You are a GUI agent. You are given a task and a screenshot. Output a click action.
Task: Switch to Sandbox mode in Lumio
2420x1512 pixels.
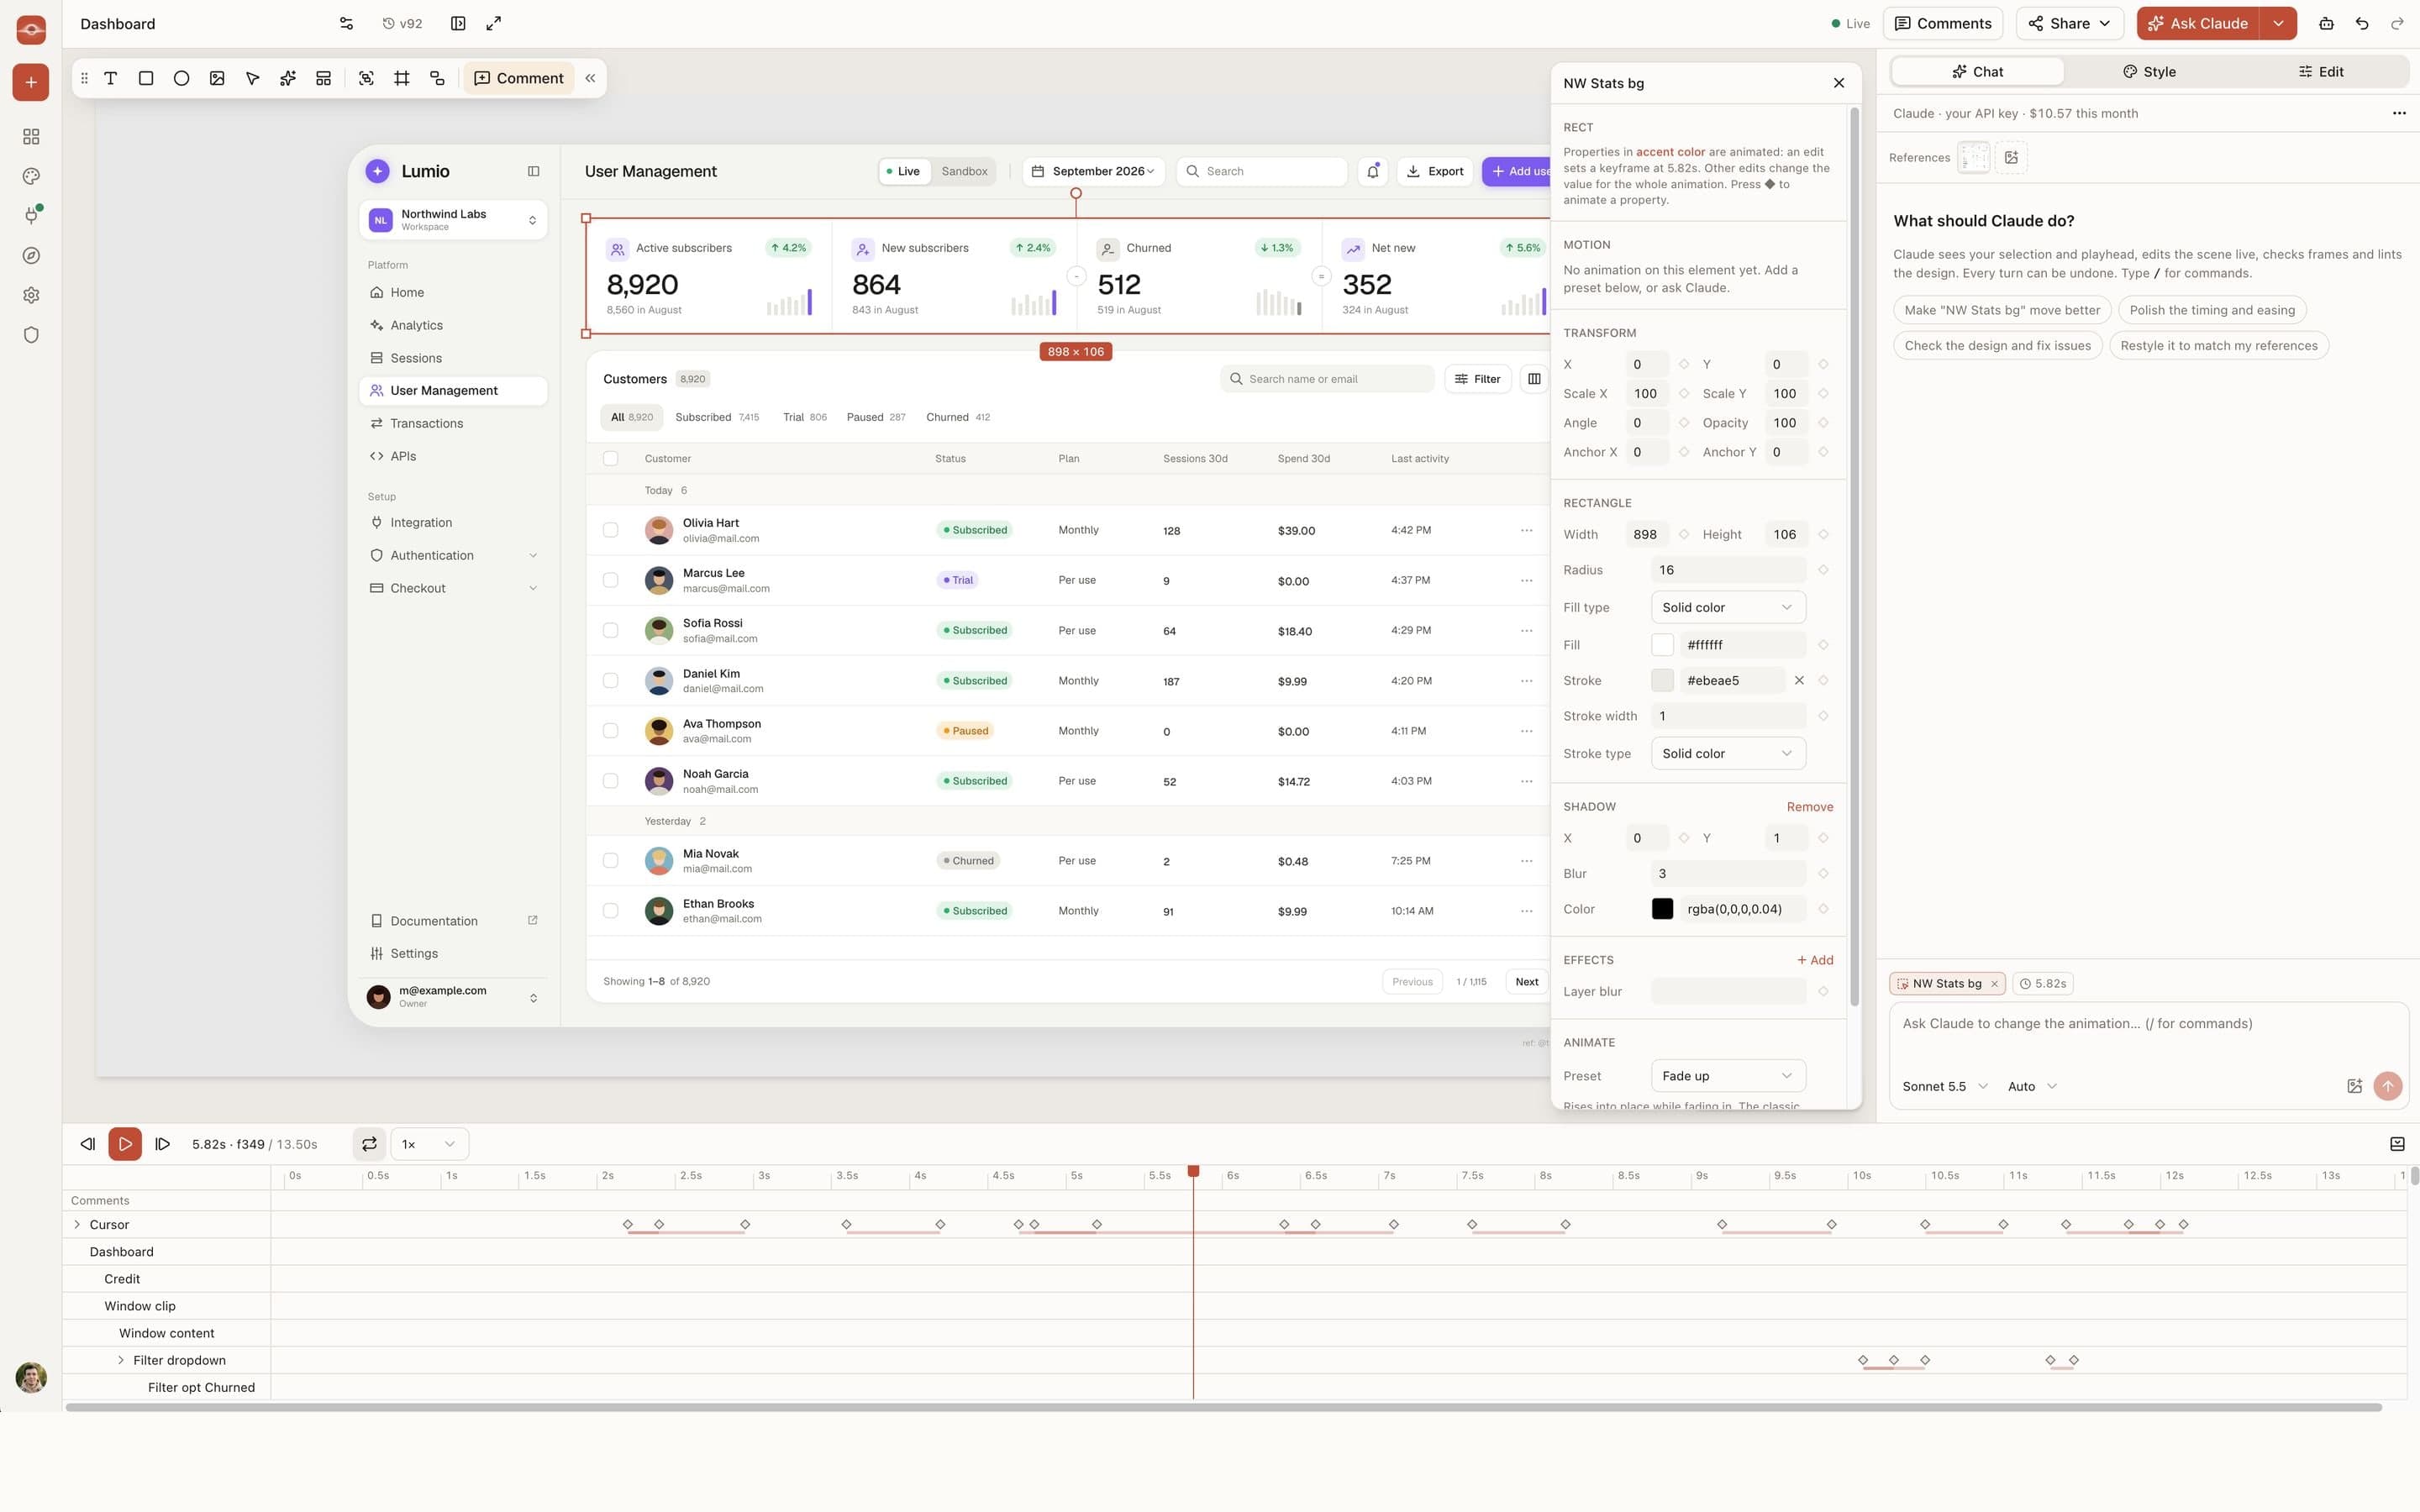[x=964, y=172]
